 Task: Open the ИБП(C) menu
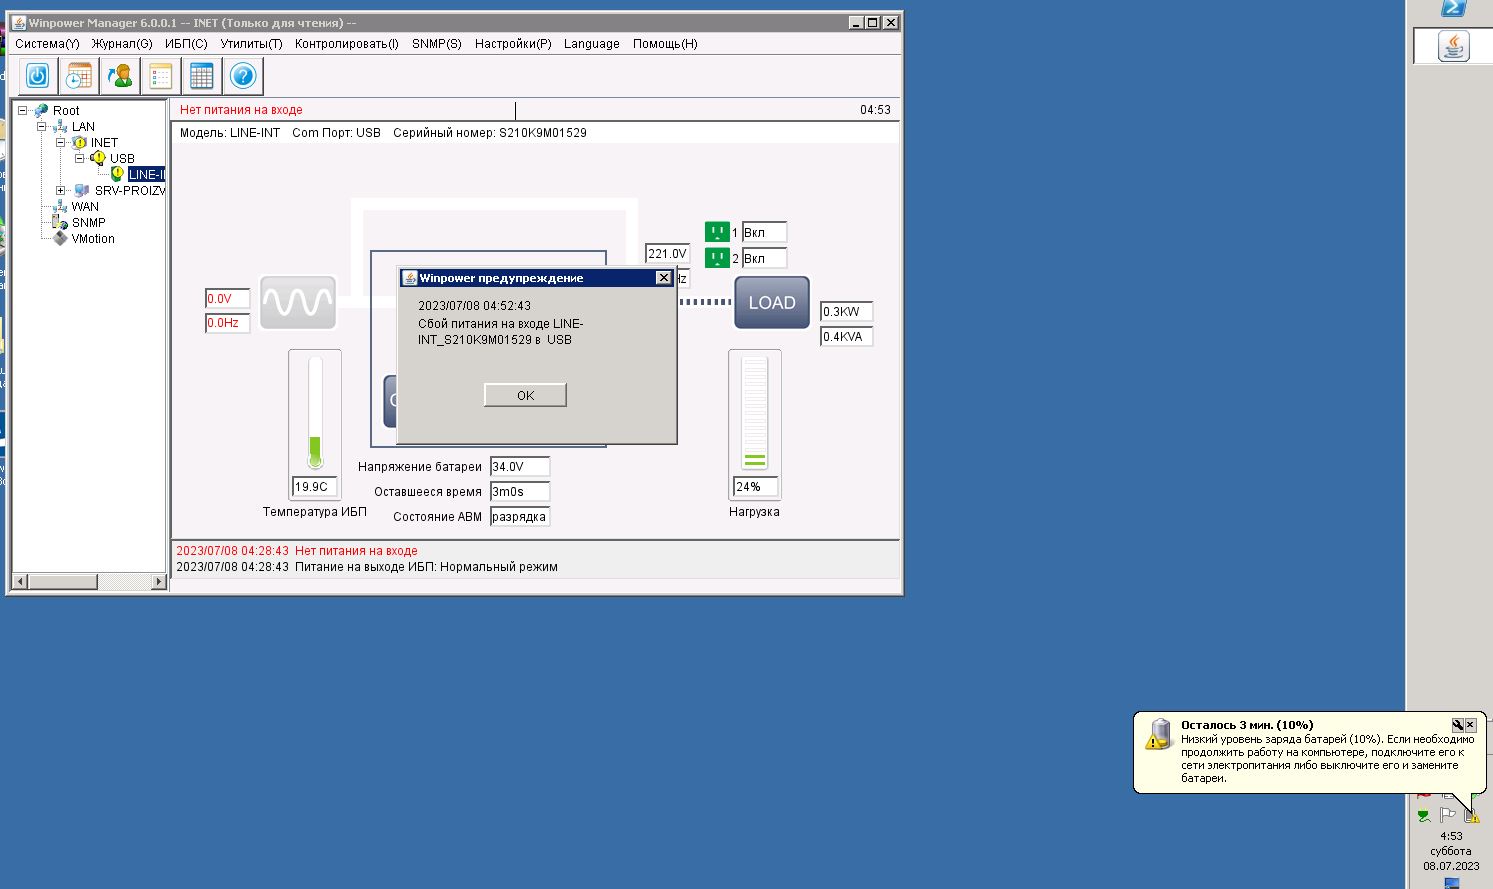click(186, 44)
